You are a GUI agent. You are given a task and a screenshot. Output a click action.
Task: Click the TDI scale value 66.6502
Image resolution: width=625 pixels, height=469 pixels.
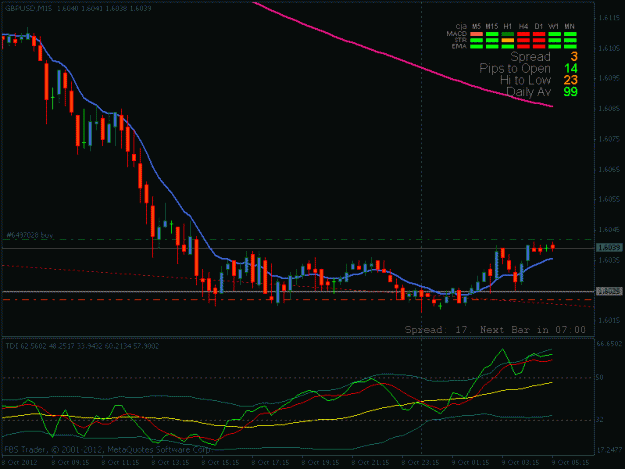point(609,343)
